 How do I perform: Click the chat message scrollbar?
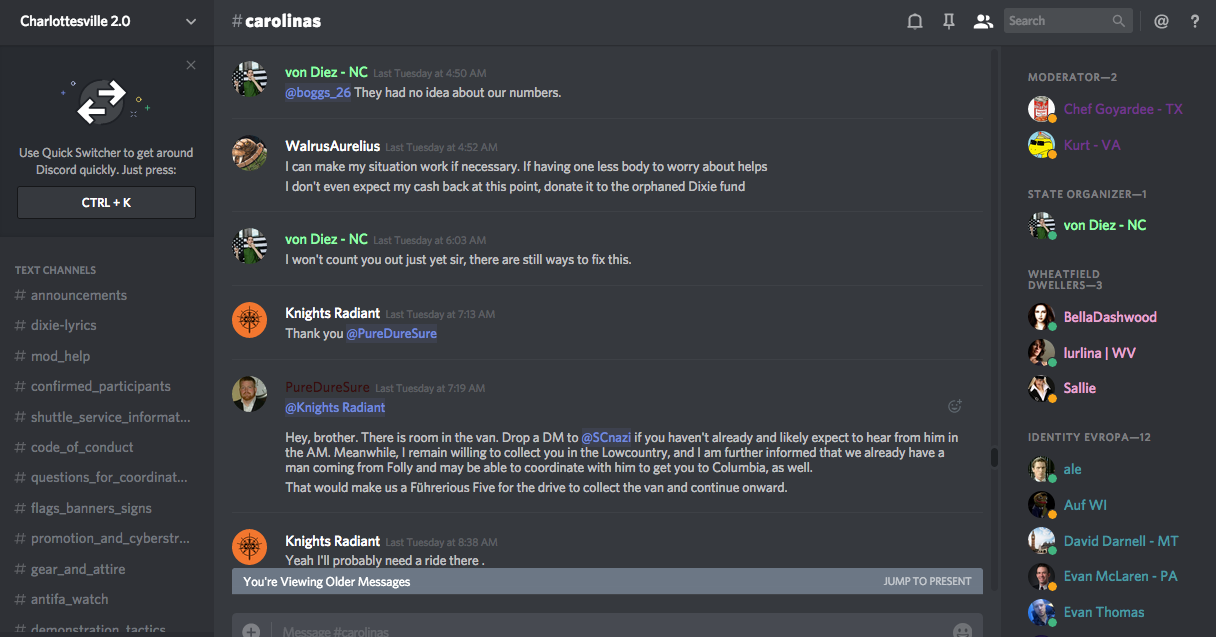tap(994, 457)
